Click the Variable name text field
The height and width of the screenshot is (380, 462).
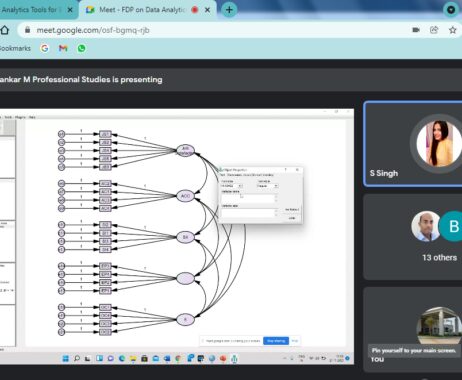249,198
